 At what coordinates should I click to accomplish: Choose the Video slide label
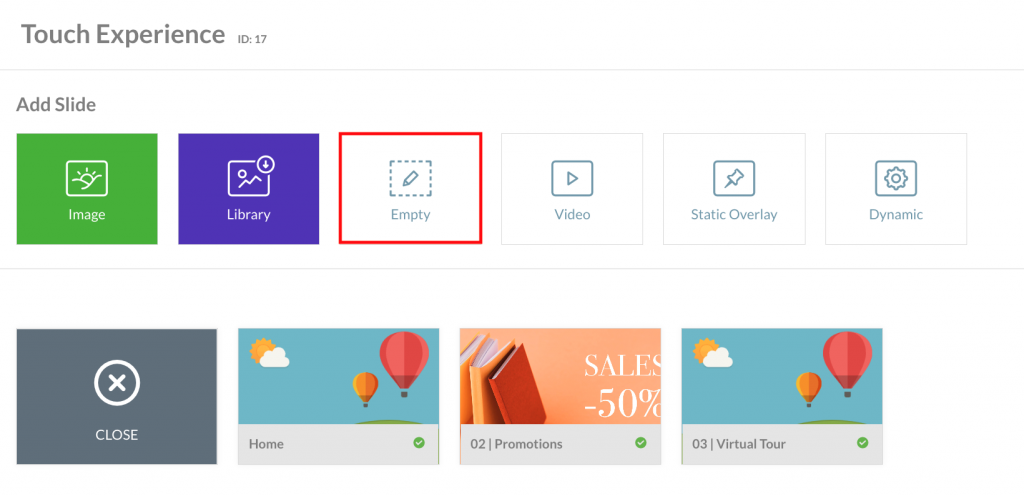pyautogui.click(x=572, y=214)
